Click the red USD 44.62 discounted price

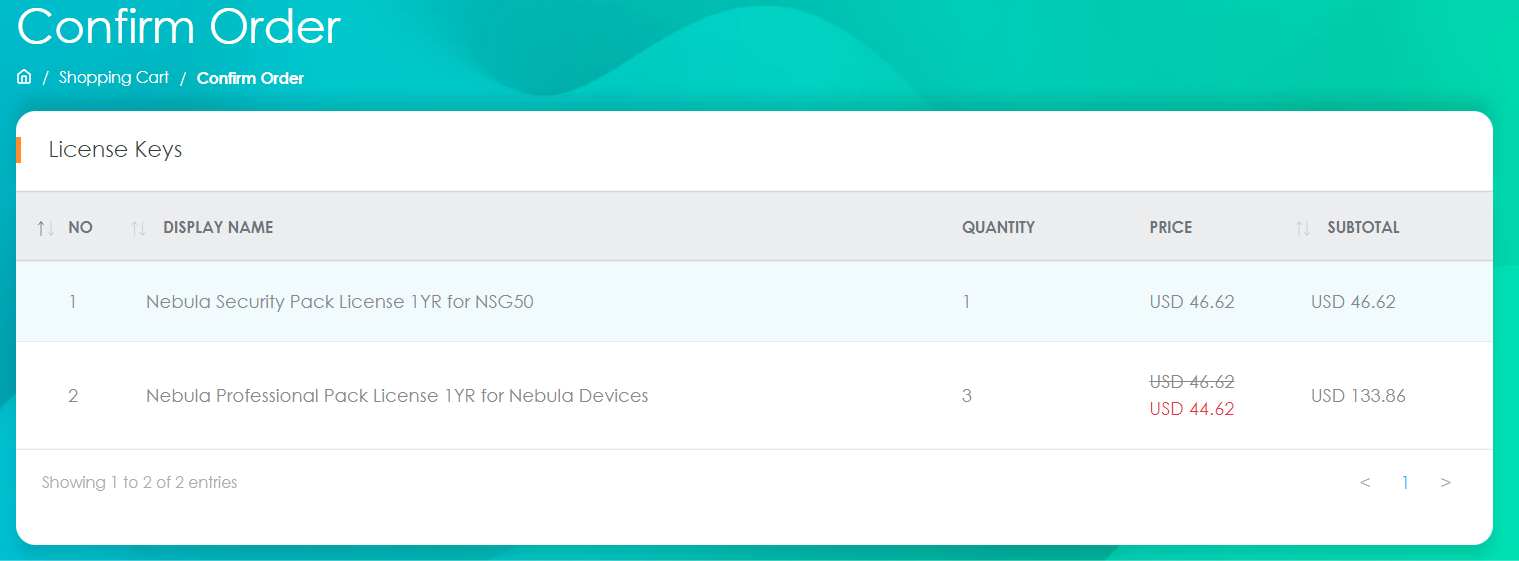click(1192, 408)
